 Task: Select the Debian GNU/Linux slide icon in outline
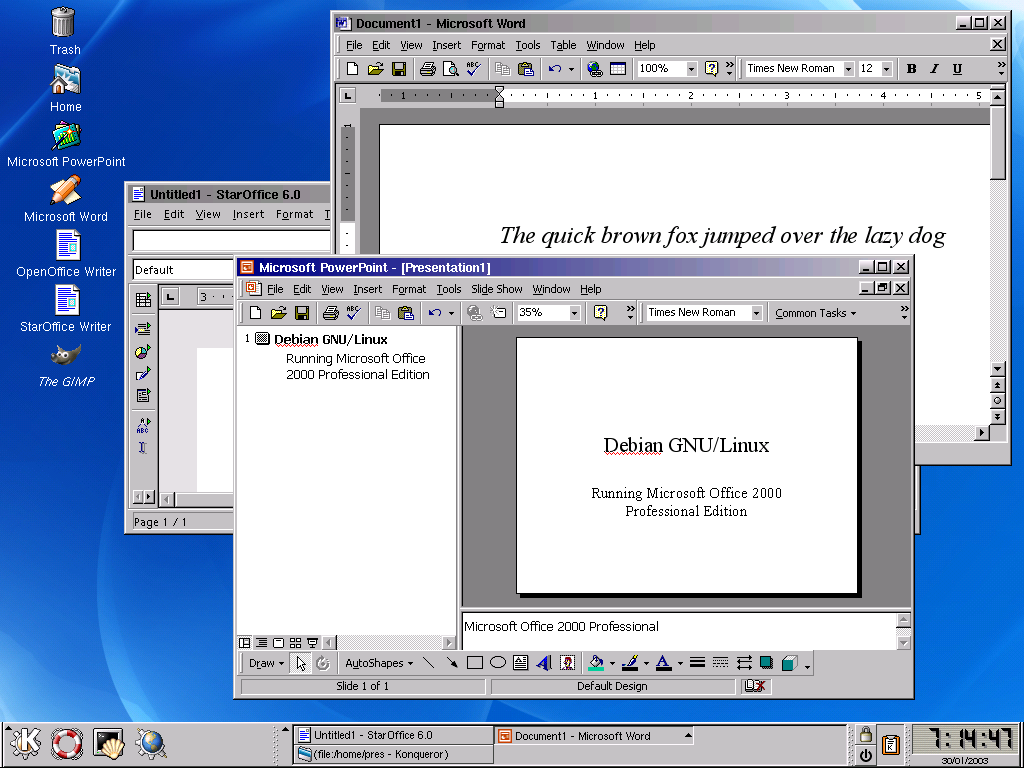(262, 338)
